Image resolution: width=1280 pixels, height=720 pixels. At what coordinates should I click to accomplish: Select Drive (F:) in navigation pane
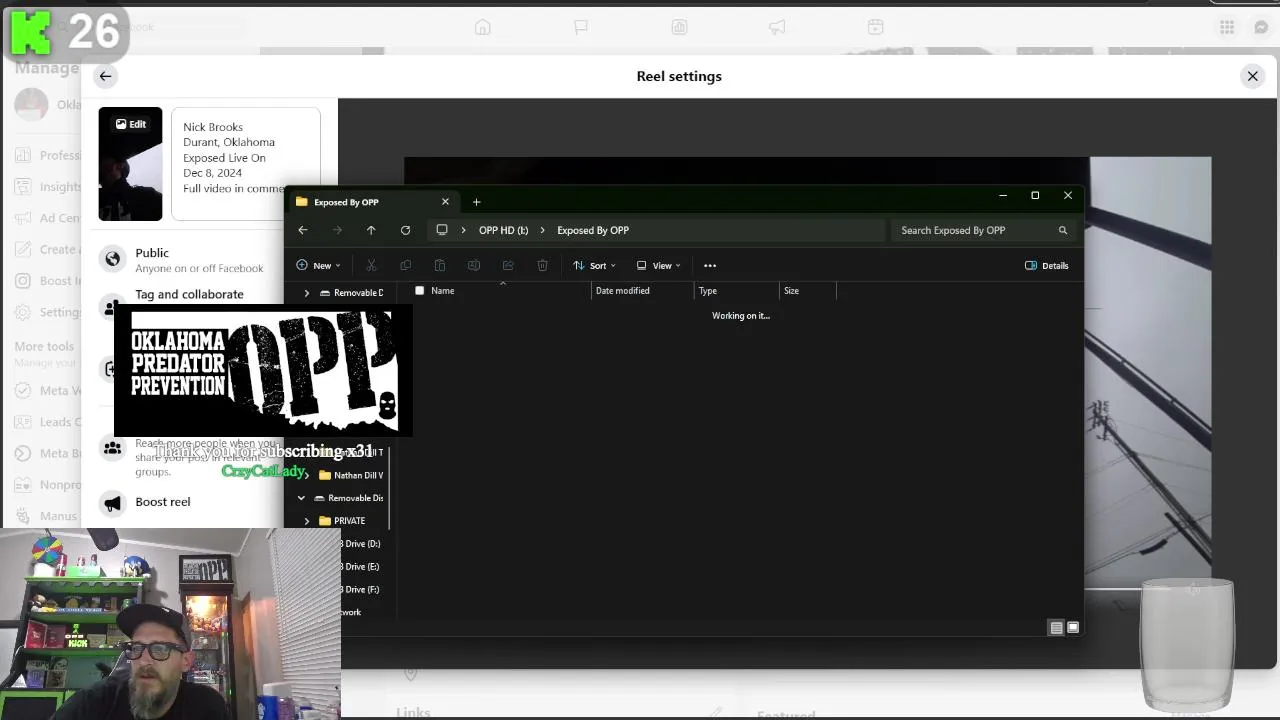361,590
